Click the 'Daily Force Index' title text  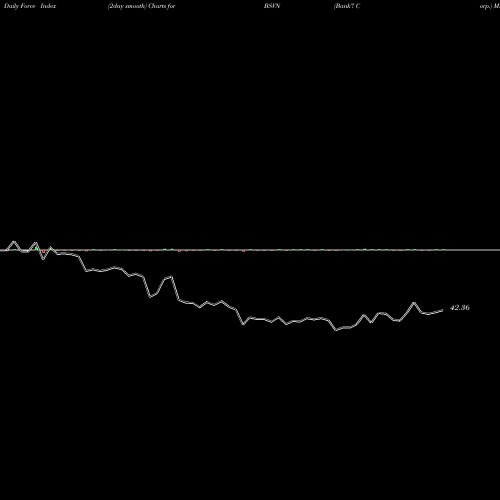pos(30,6)
